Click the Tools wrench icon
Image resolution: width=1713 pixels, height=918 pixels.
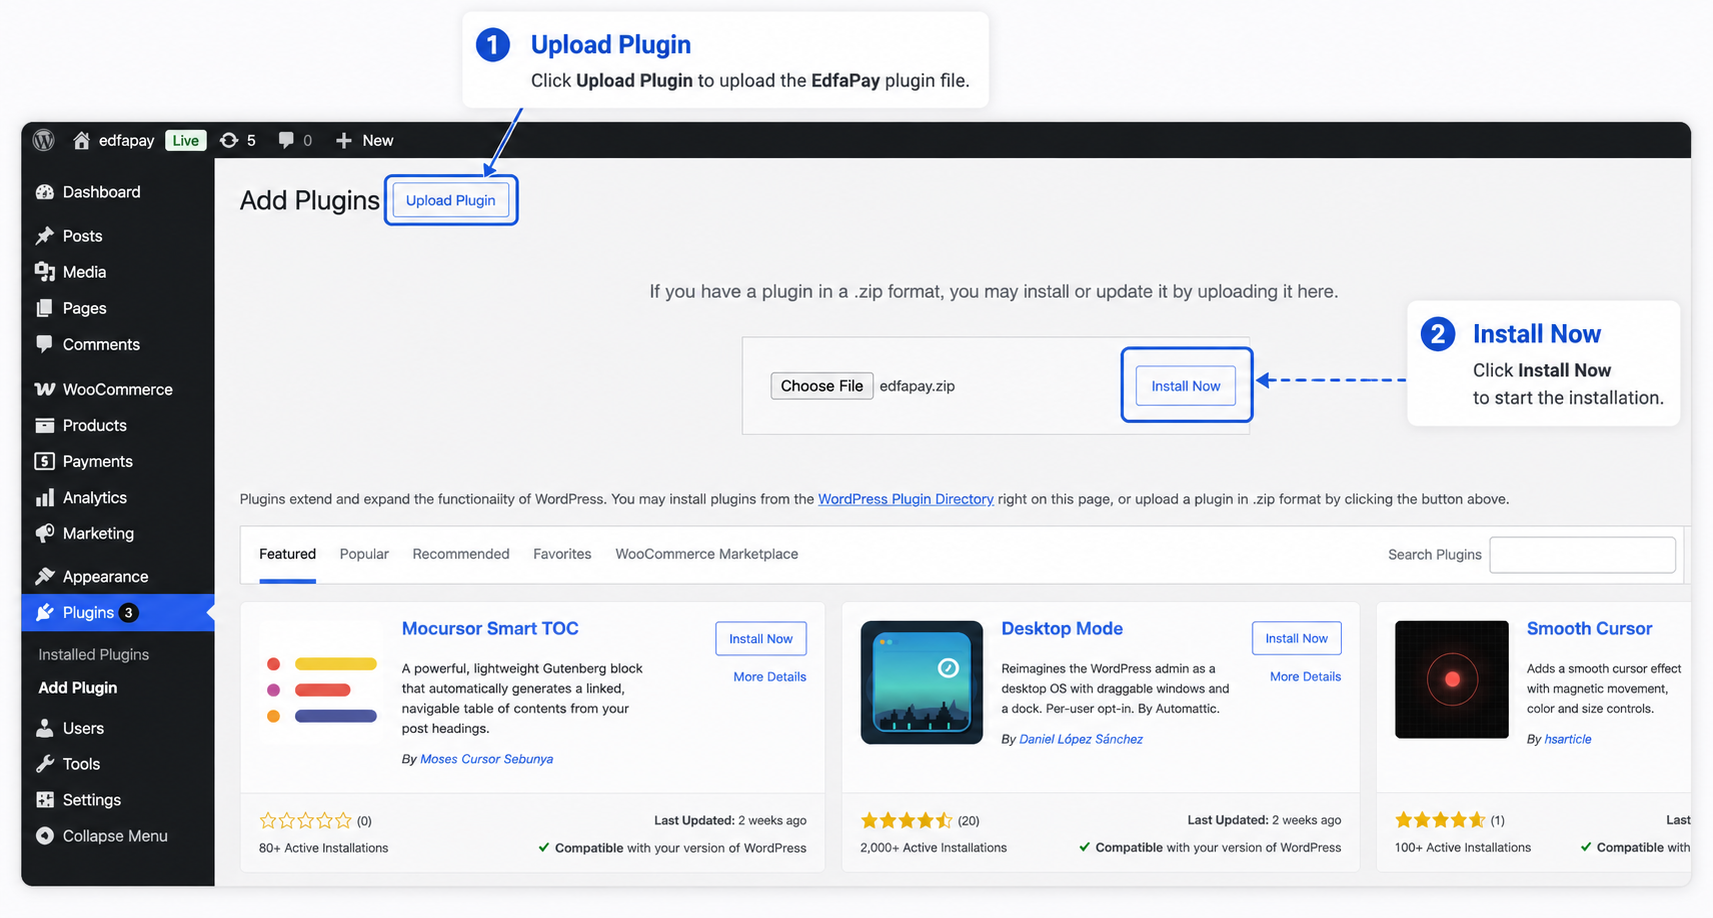[45, 764]
